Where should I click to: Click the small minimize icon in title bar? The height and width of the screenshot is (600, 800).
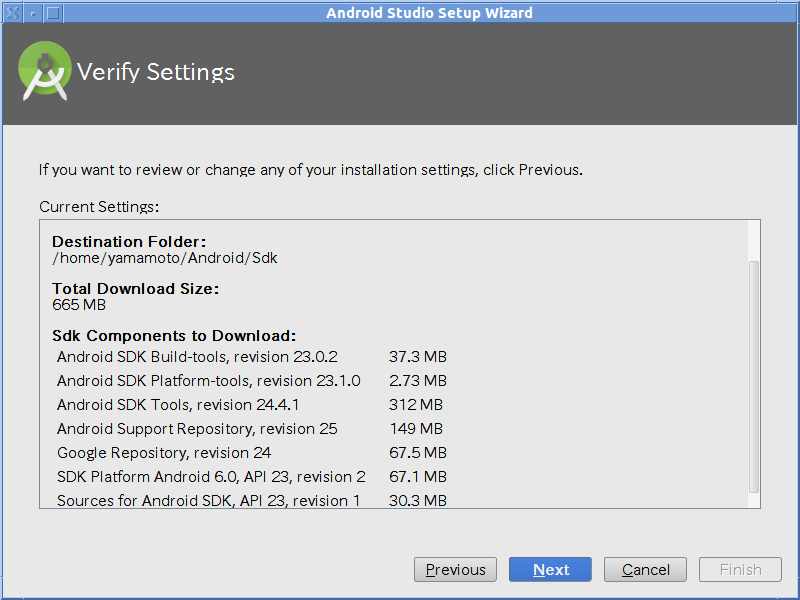[x=33, y=13]
